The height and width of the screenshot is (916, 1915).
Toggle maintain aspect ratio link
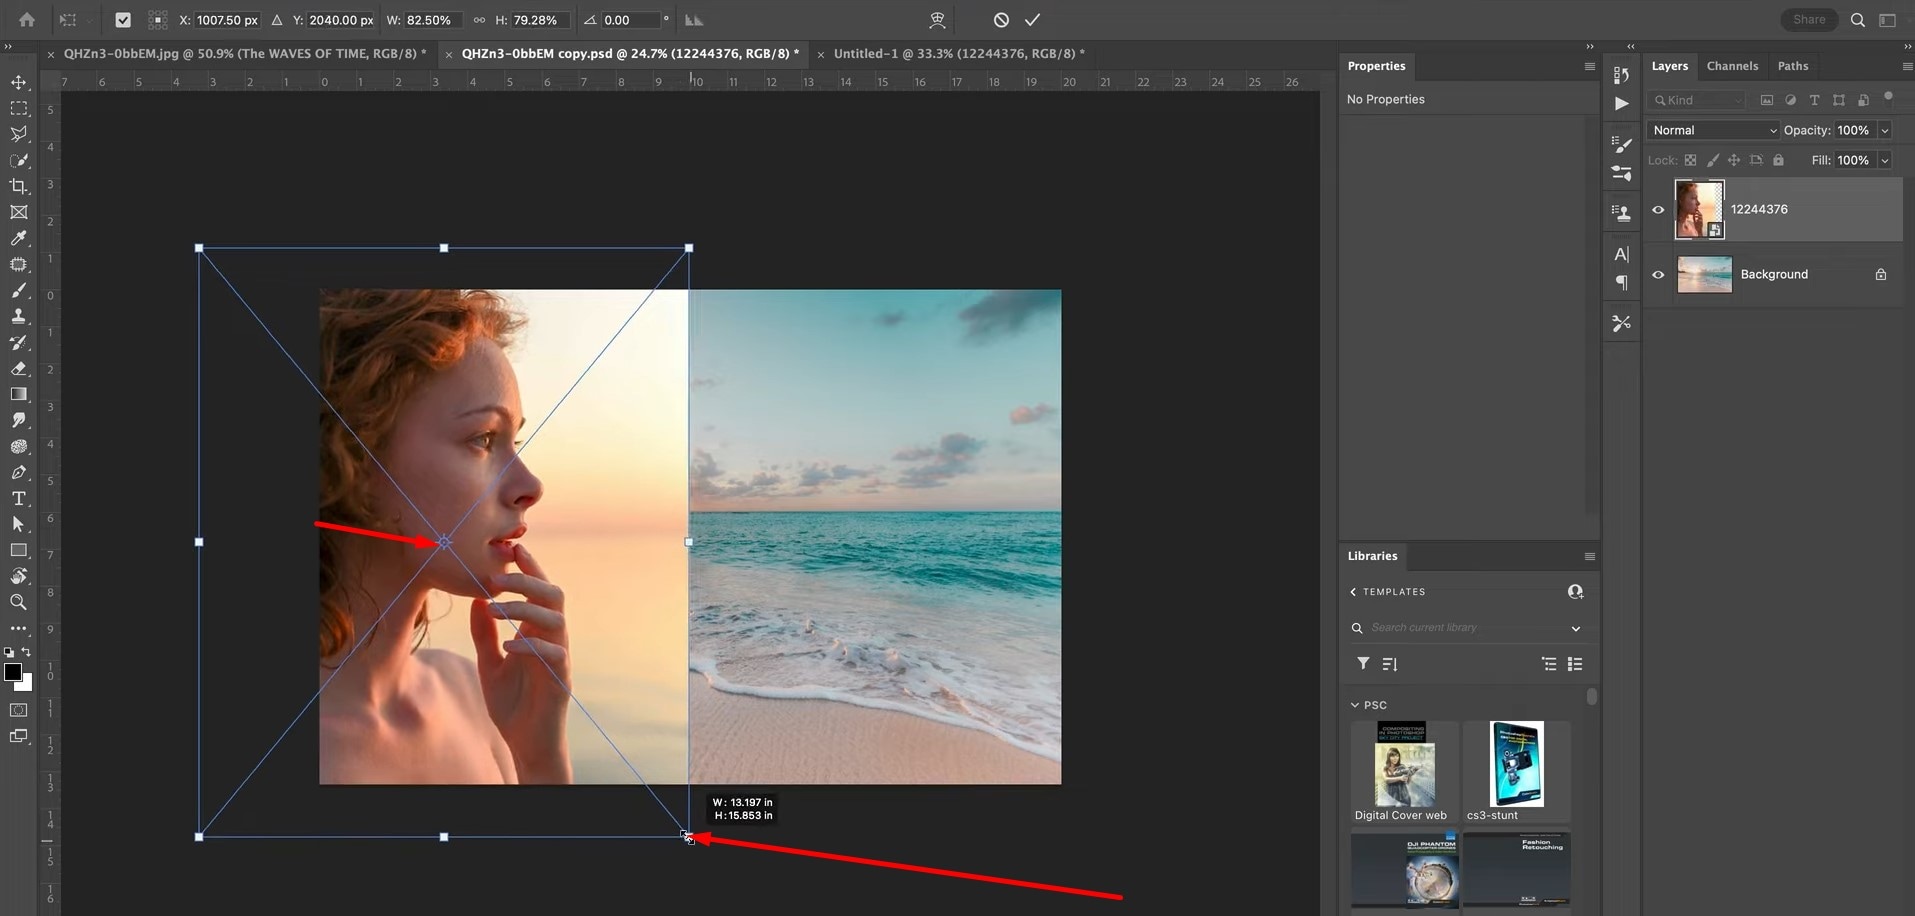point(479,20)
